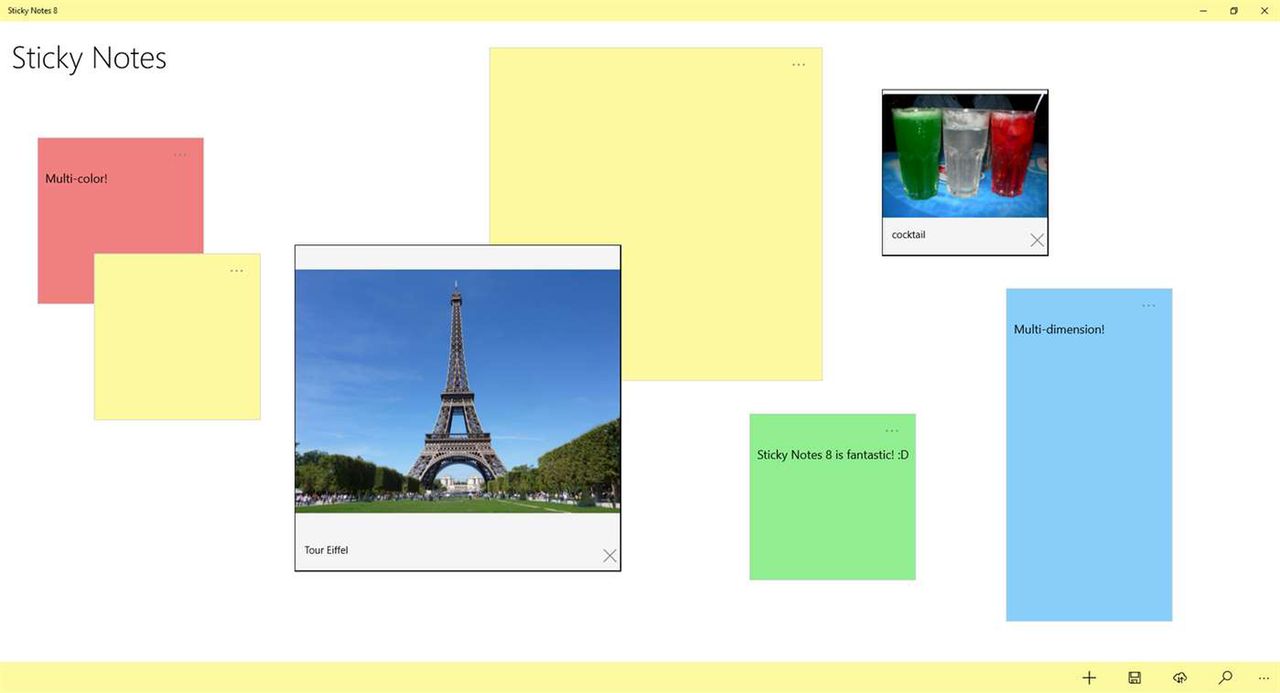Click the Eiffel Tower photo
This screenshot has width=1280, height=693.
click(x=458, y=391)
